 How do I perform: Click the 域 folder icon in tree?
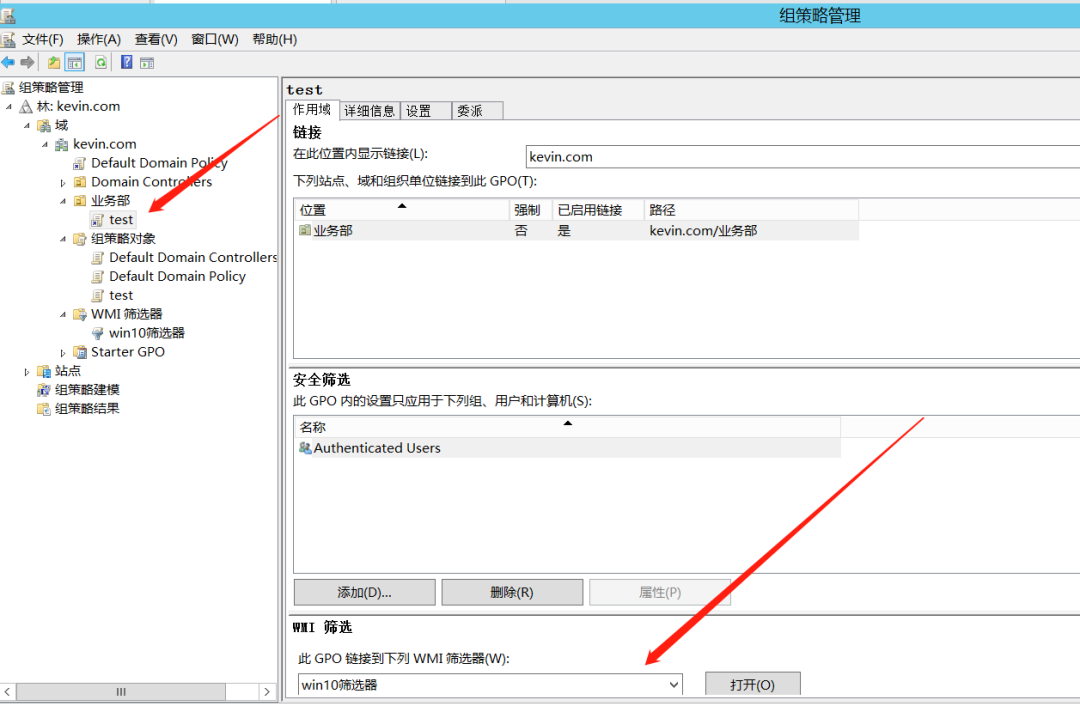[44, 125]
